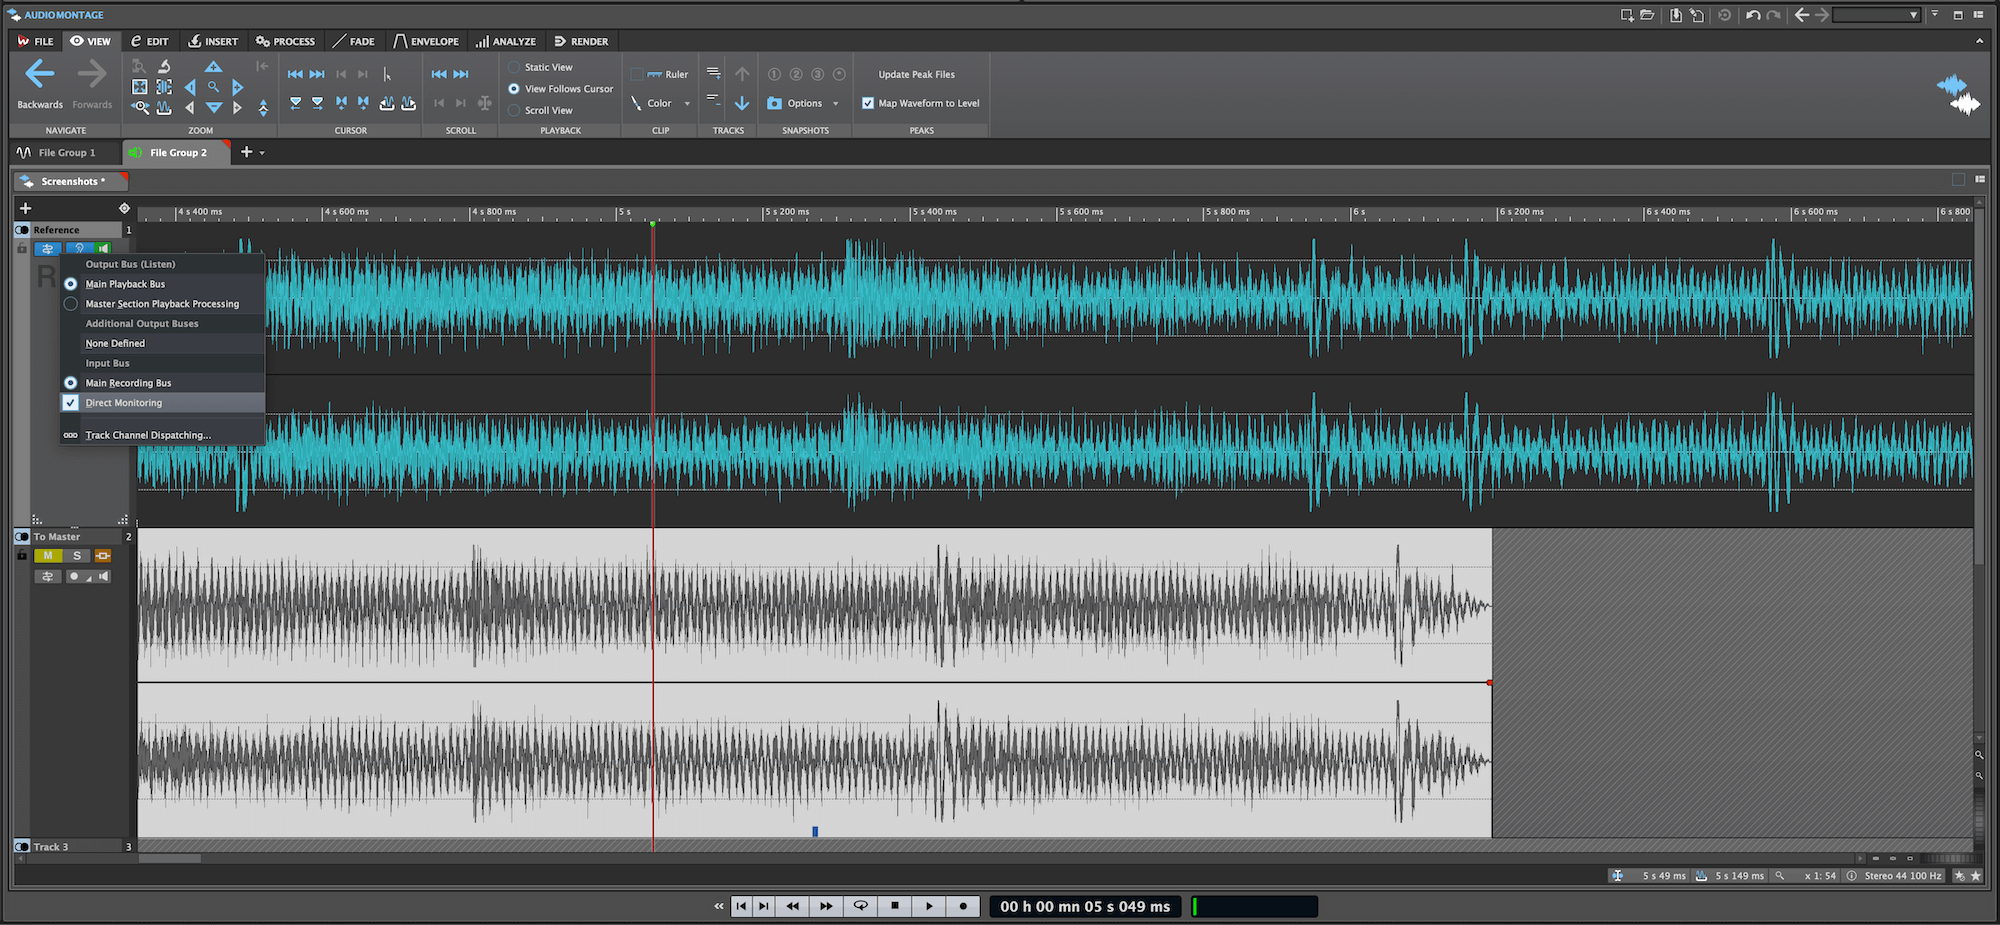Solo the To Master track
This screenshot has width=2000, height=925.
click(x=77, y=556)
